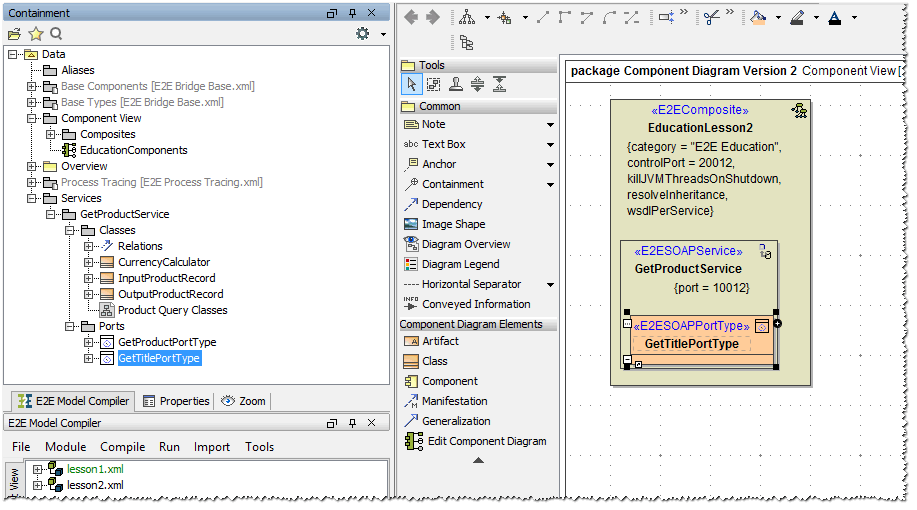Click Edit Component Diagram

[486, 441]
